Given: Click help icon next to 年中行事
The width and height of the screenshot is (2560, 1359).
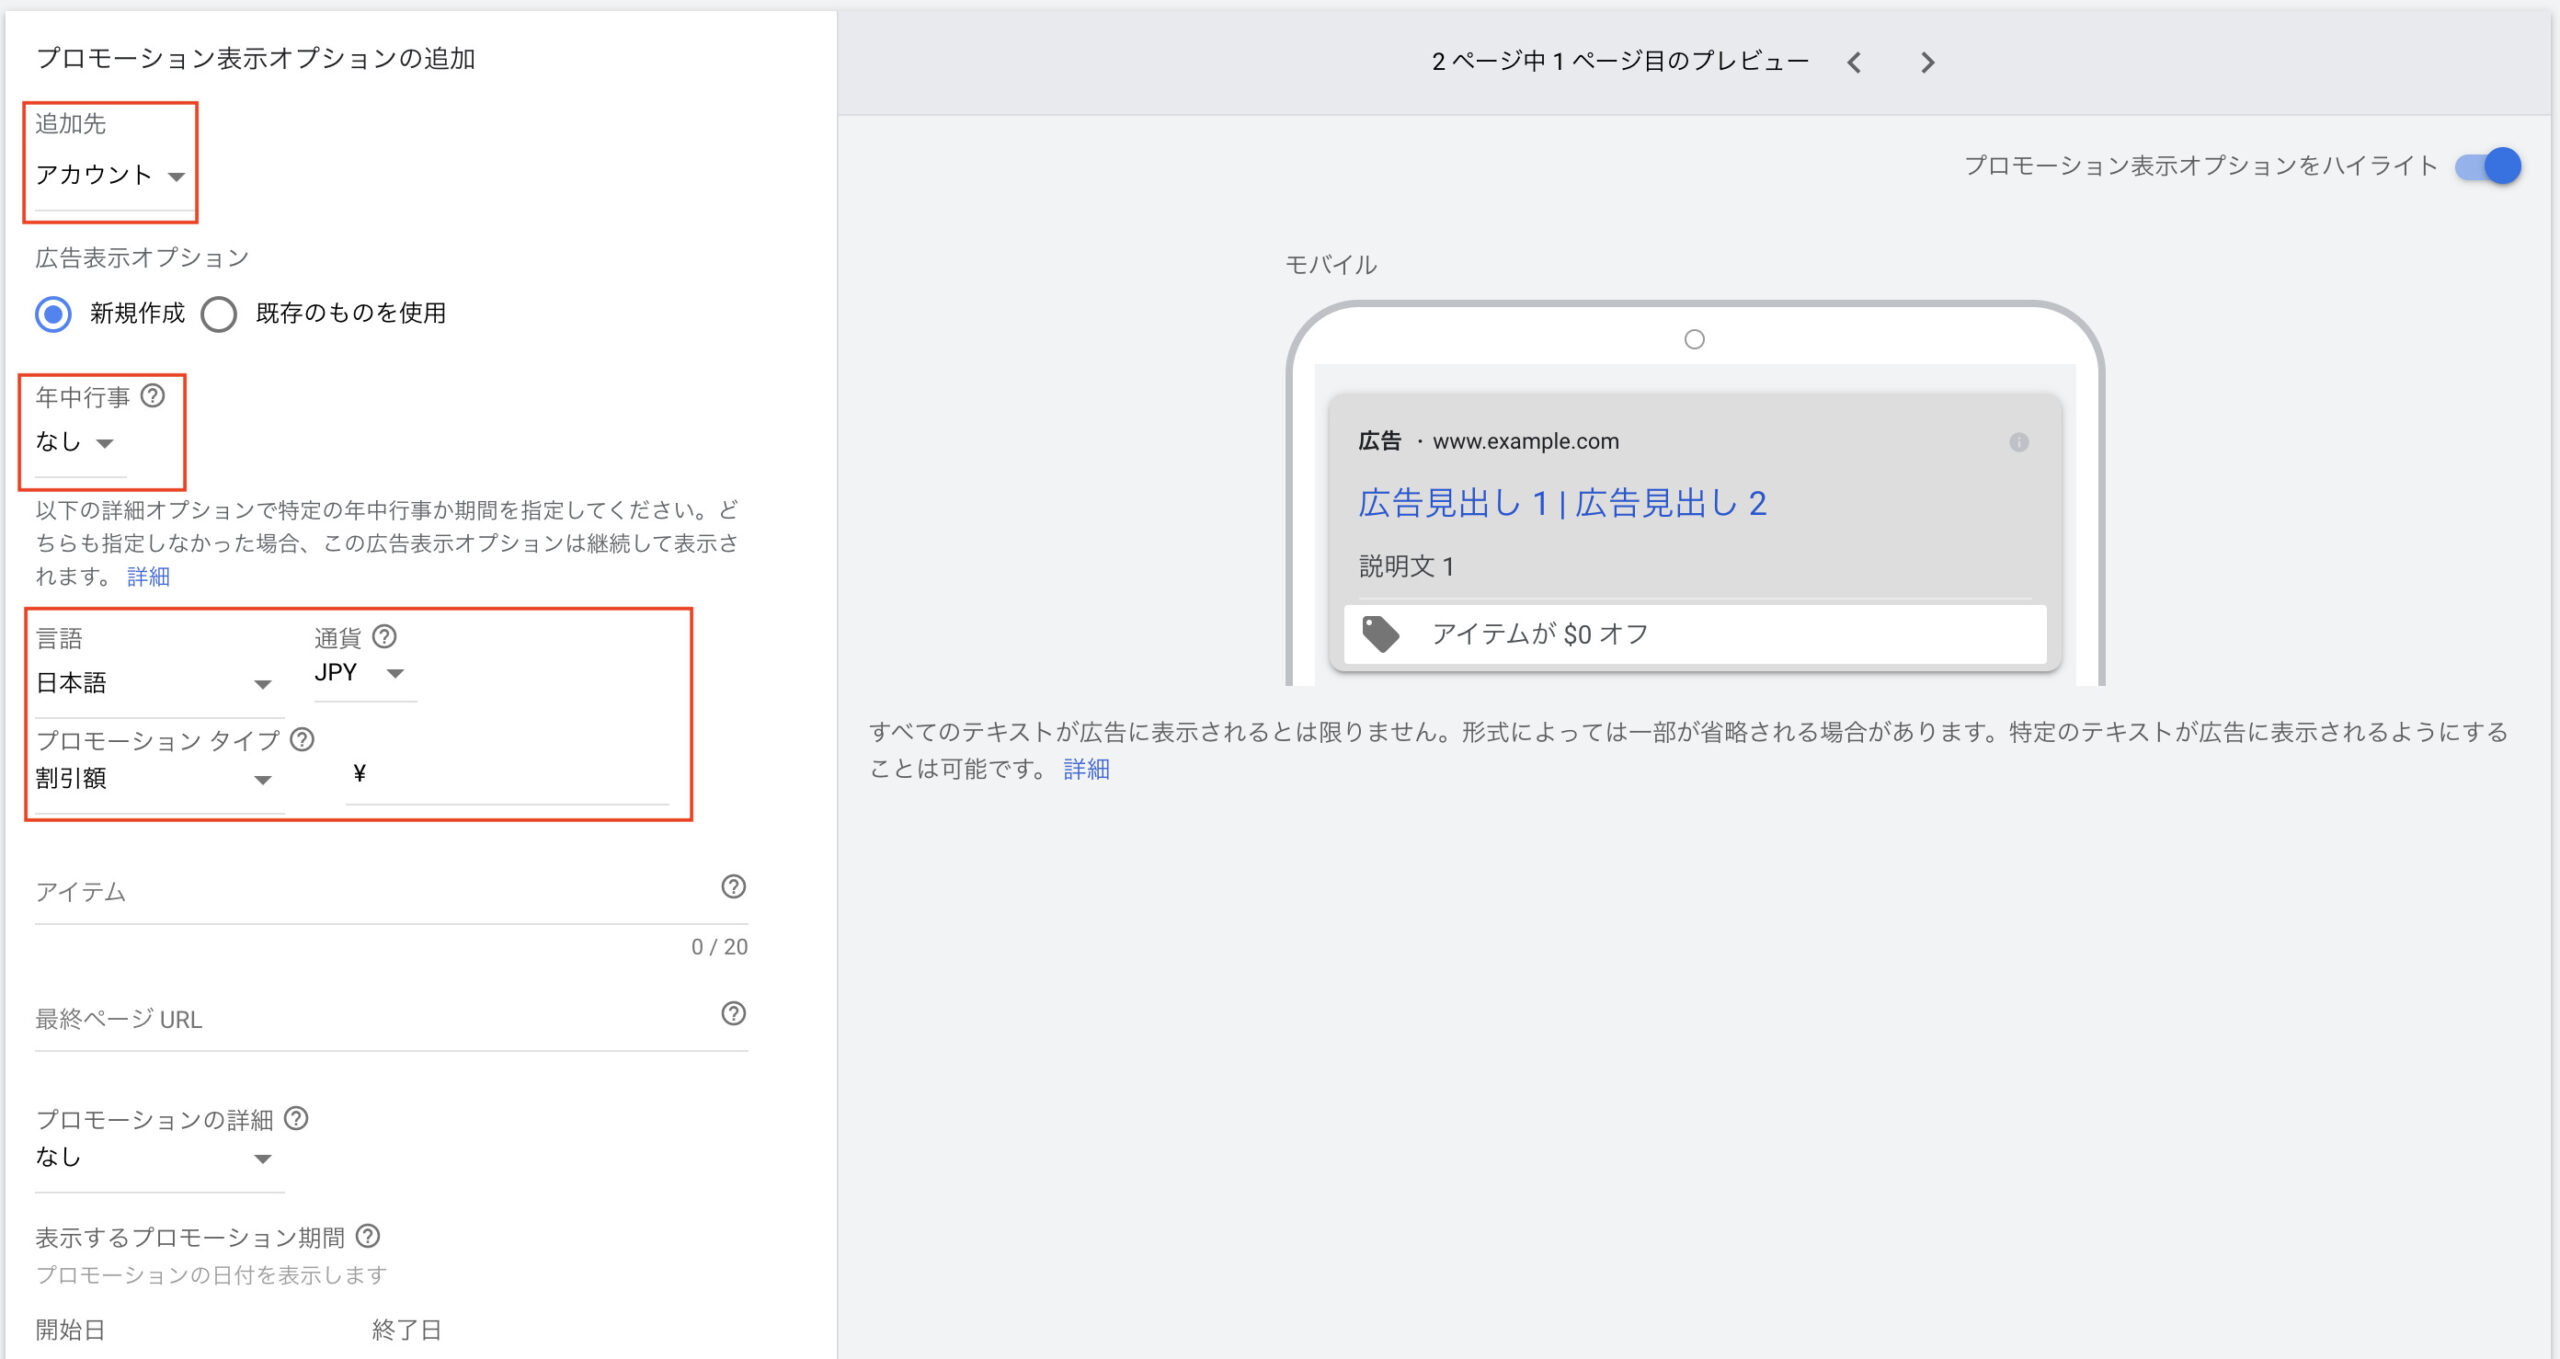Looking at the screenshot, I should [152, 396].
